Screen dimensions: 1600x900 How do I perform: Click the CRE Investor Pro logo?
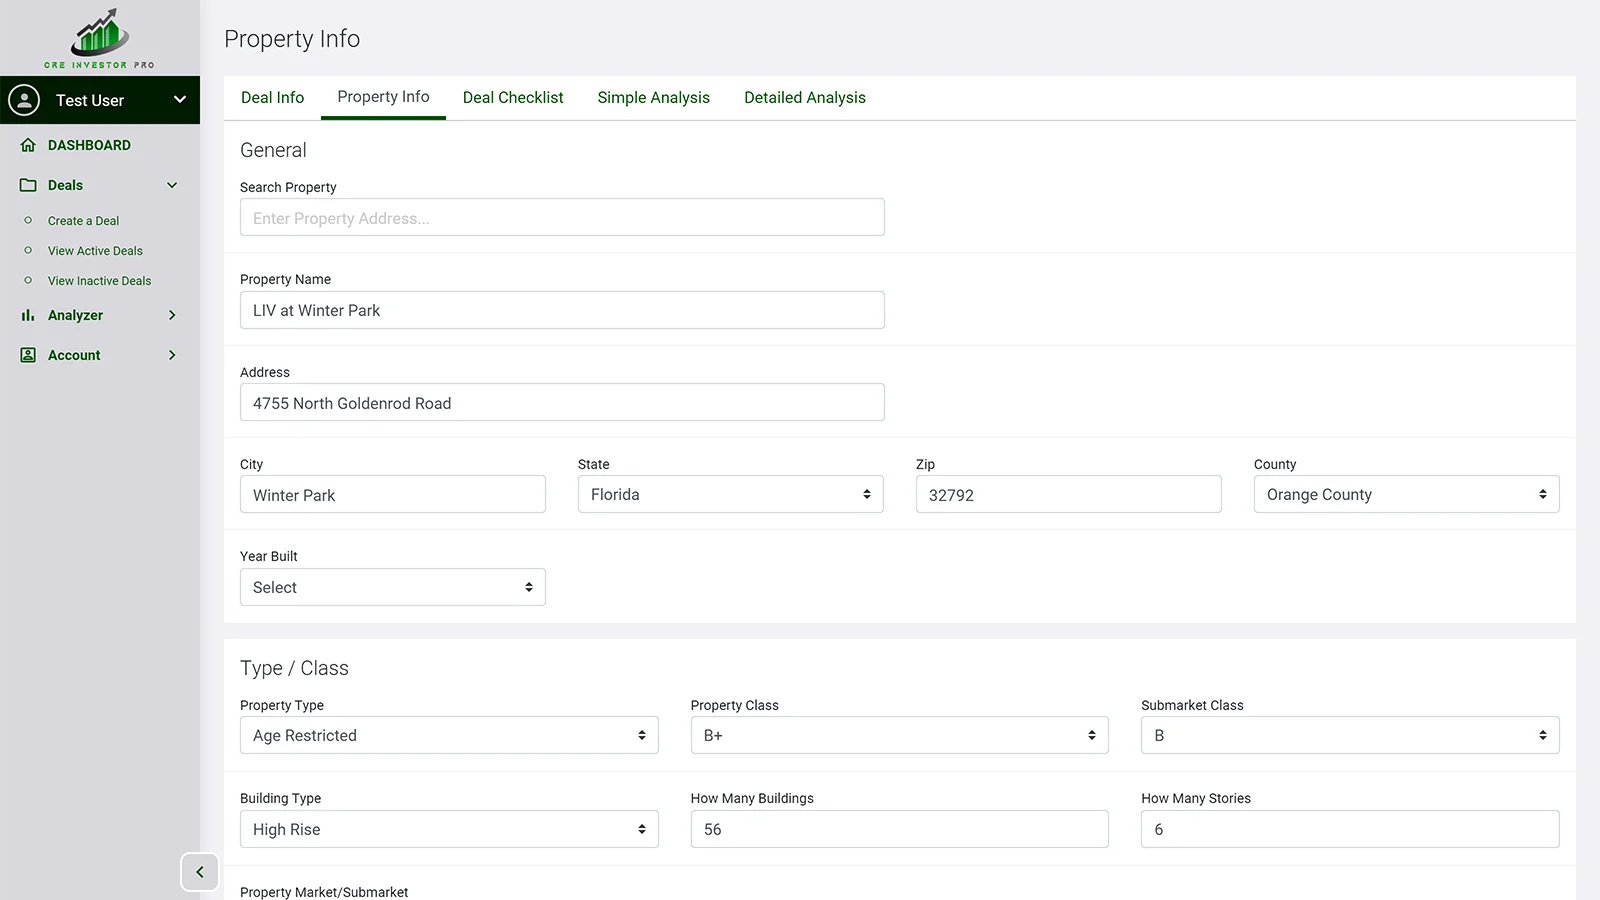(99, 38)
